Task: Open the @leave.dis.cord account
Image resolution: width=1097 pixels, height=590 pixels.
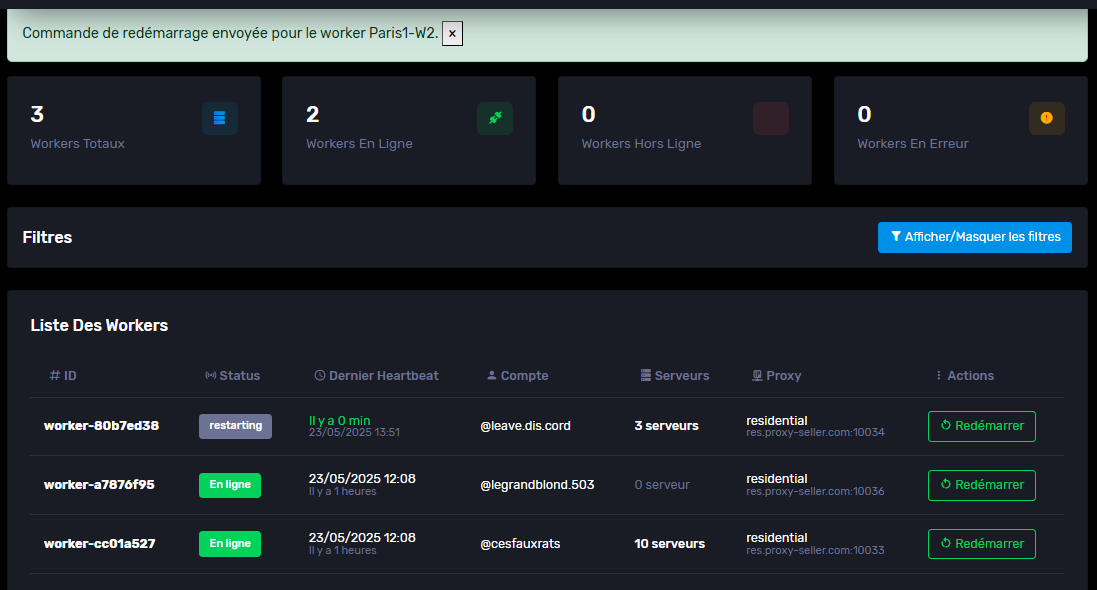Action: point(525,426)
